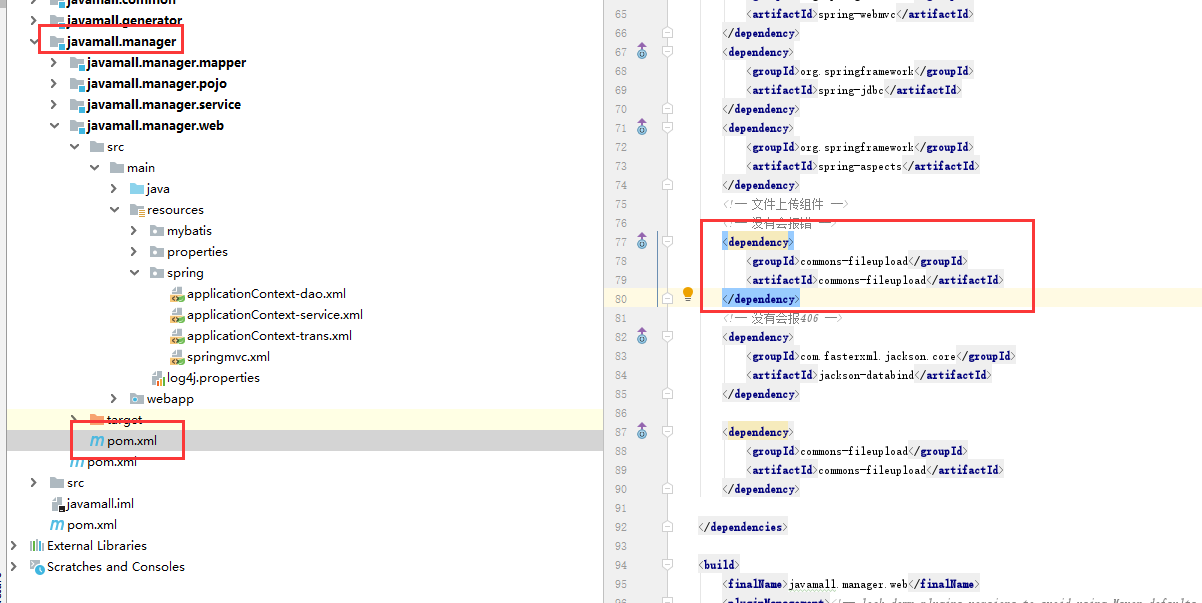Open applicationContext-dao.xml file
Image resolution: width=1202 pixels, height=603 pixels.
point(266,294)
